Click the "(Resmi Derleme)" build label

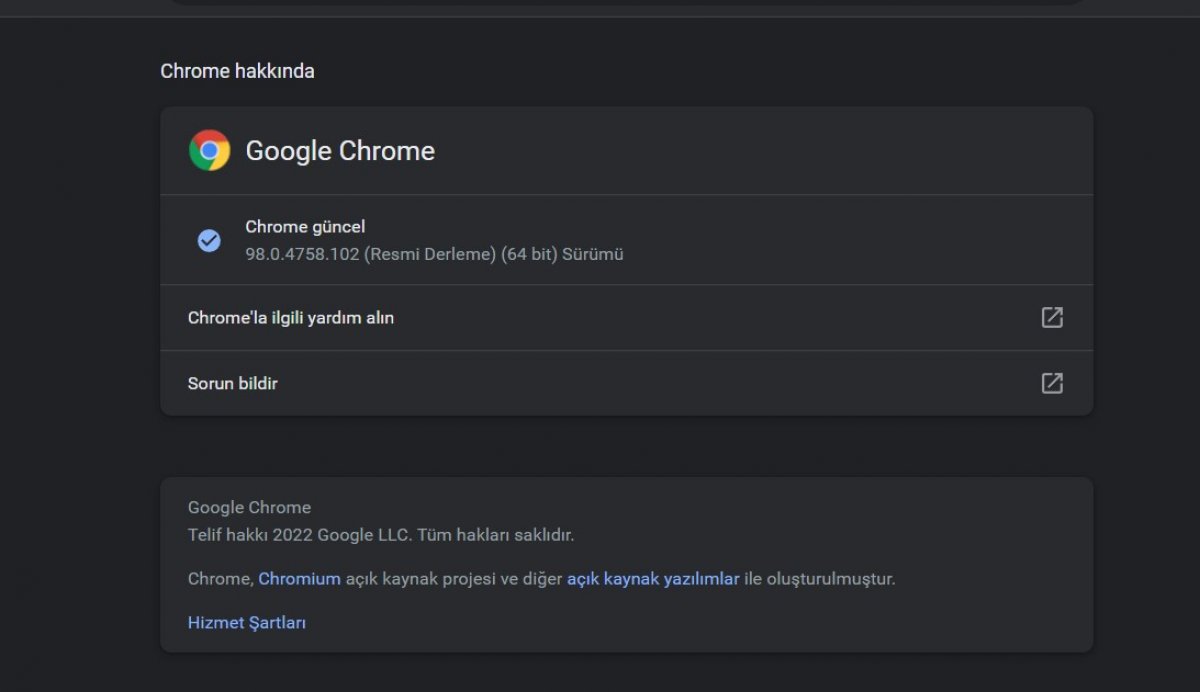pos(430,254)
